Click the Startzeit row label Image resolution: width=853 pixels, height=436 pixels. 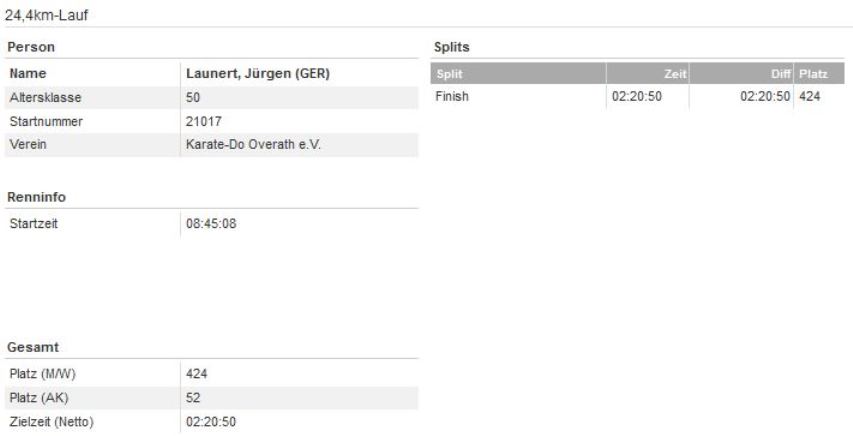[34, 224]
